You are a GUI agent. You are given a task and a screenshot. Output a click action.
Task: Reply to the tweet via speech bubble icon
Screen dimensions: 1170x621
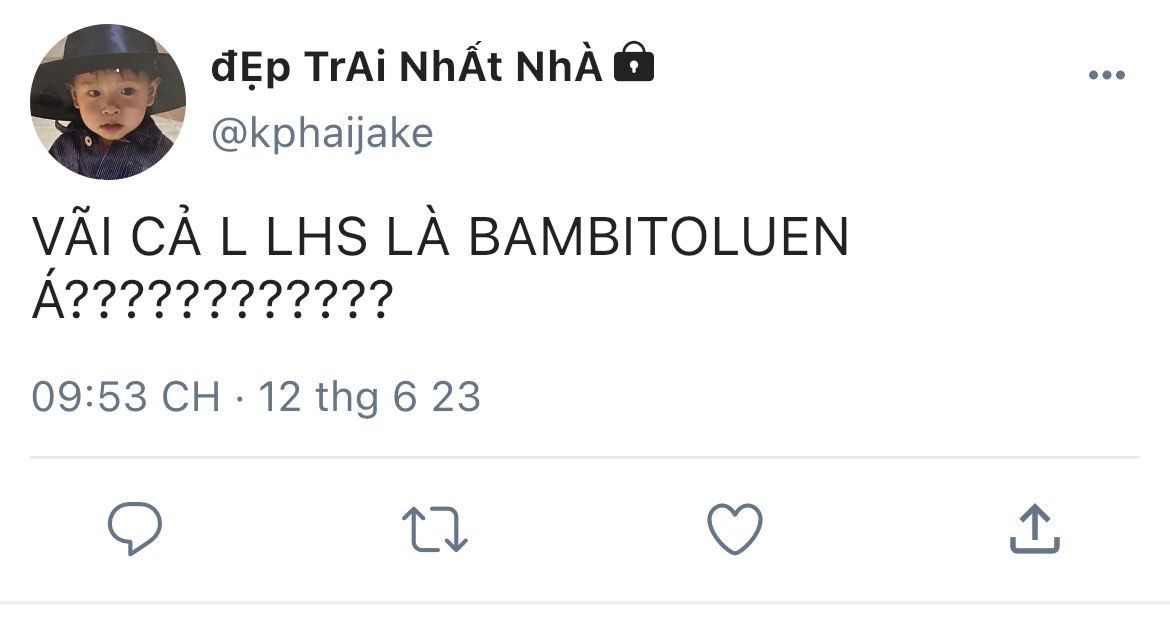pyautogui.click(x=135, y=528)
